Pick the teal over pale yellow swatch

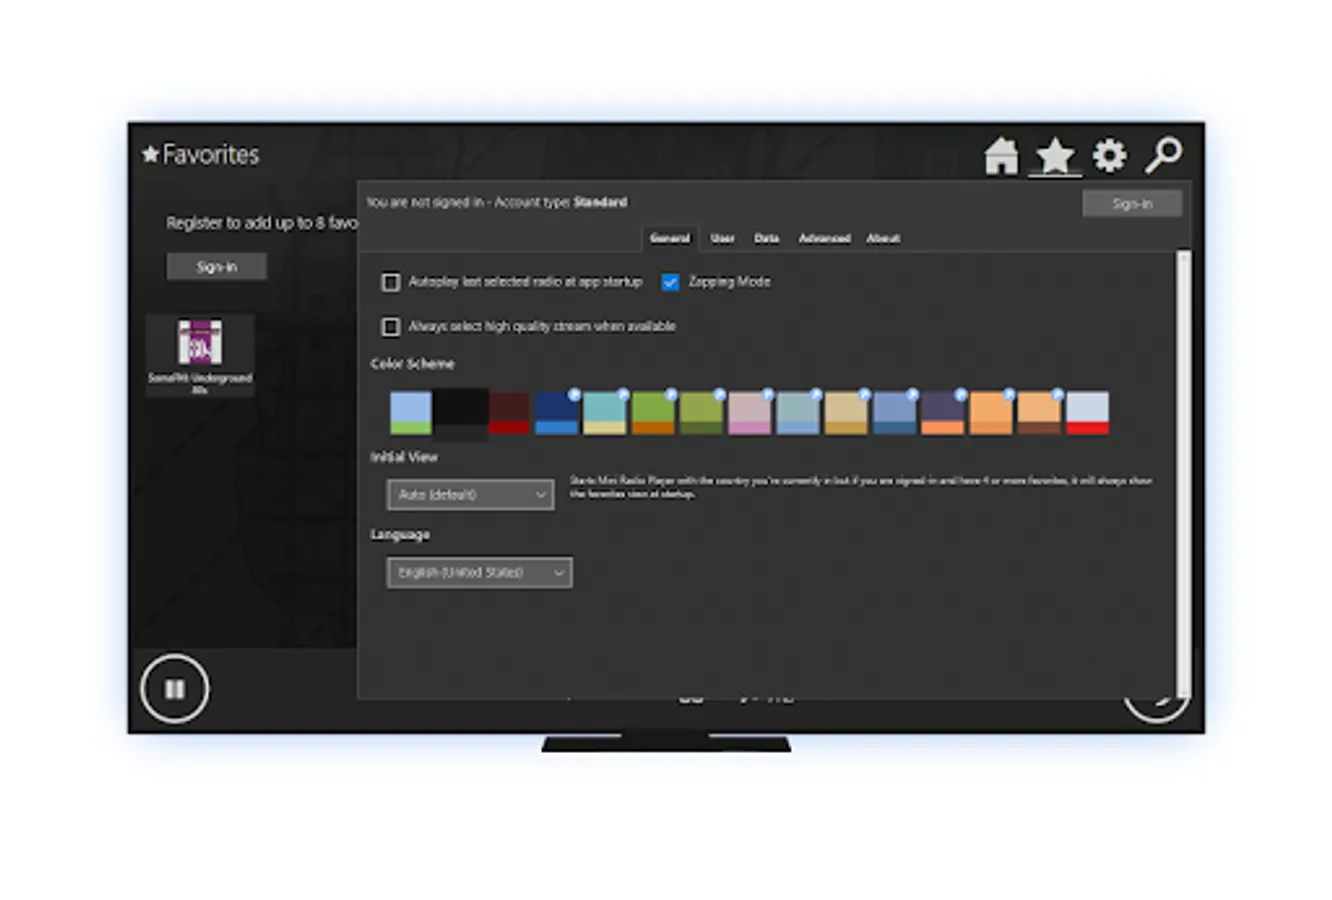pyautogui.click(x=605, y=413)
